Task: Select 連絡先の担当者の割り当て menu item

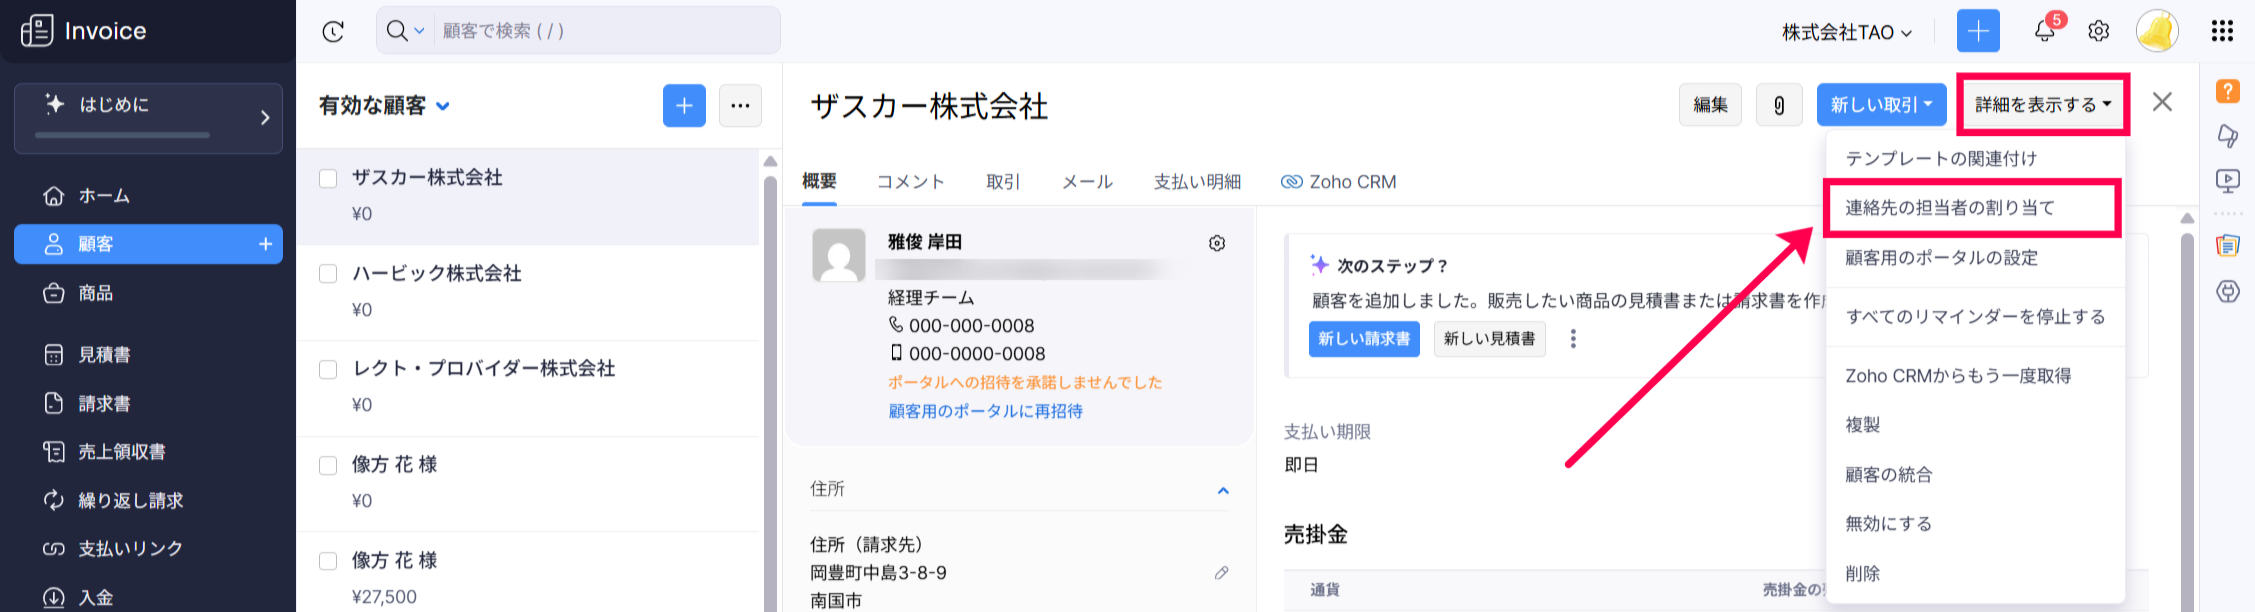Action: pyautogui.click(x=1949, y=208)
